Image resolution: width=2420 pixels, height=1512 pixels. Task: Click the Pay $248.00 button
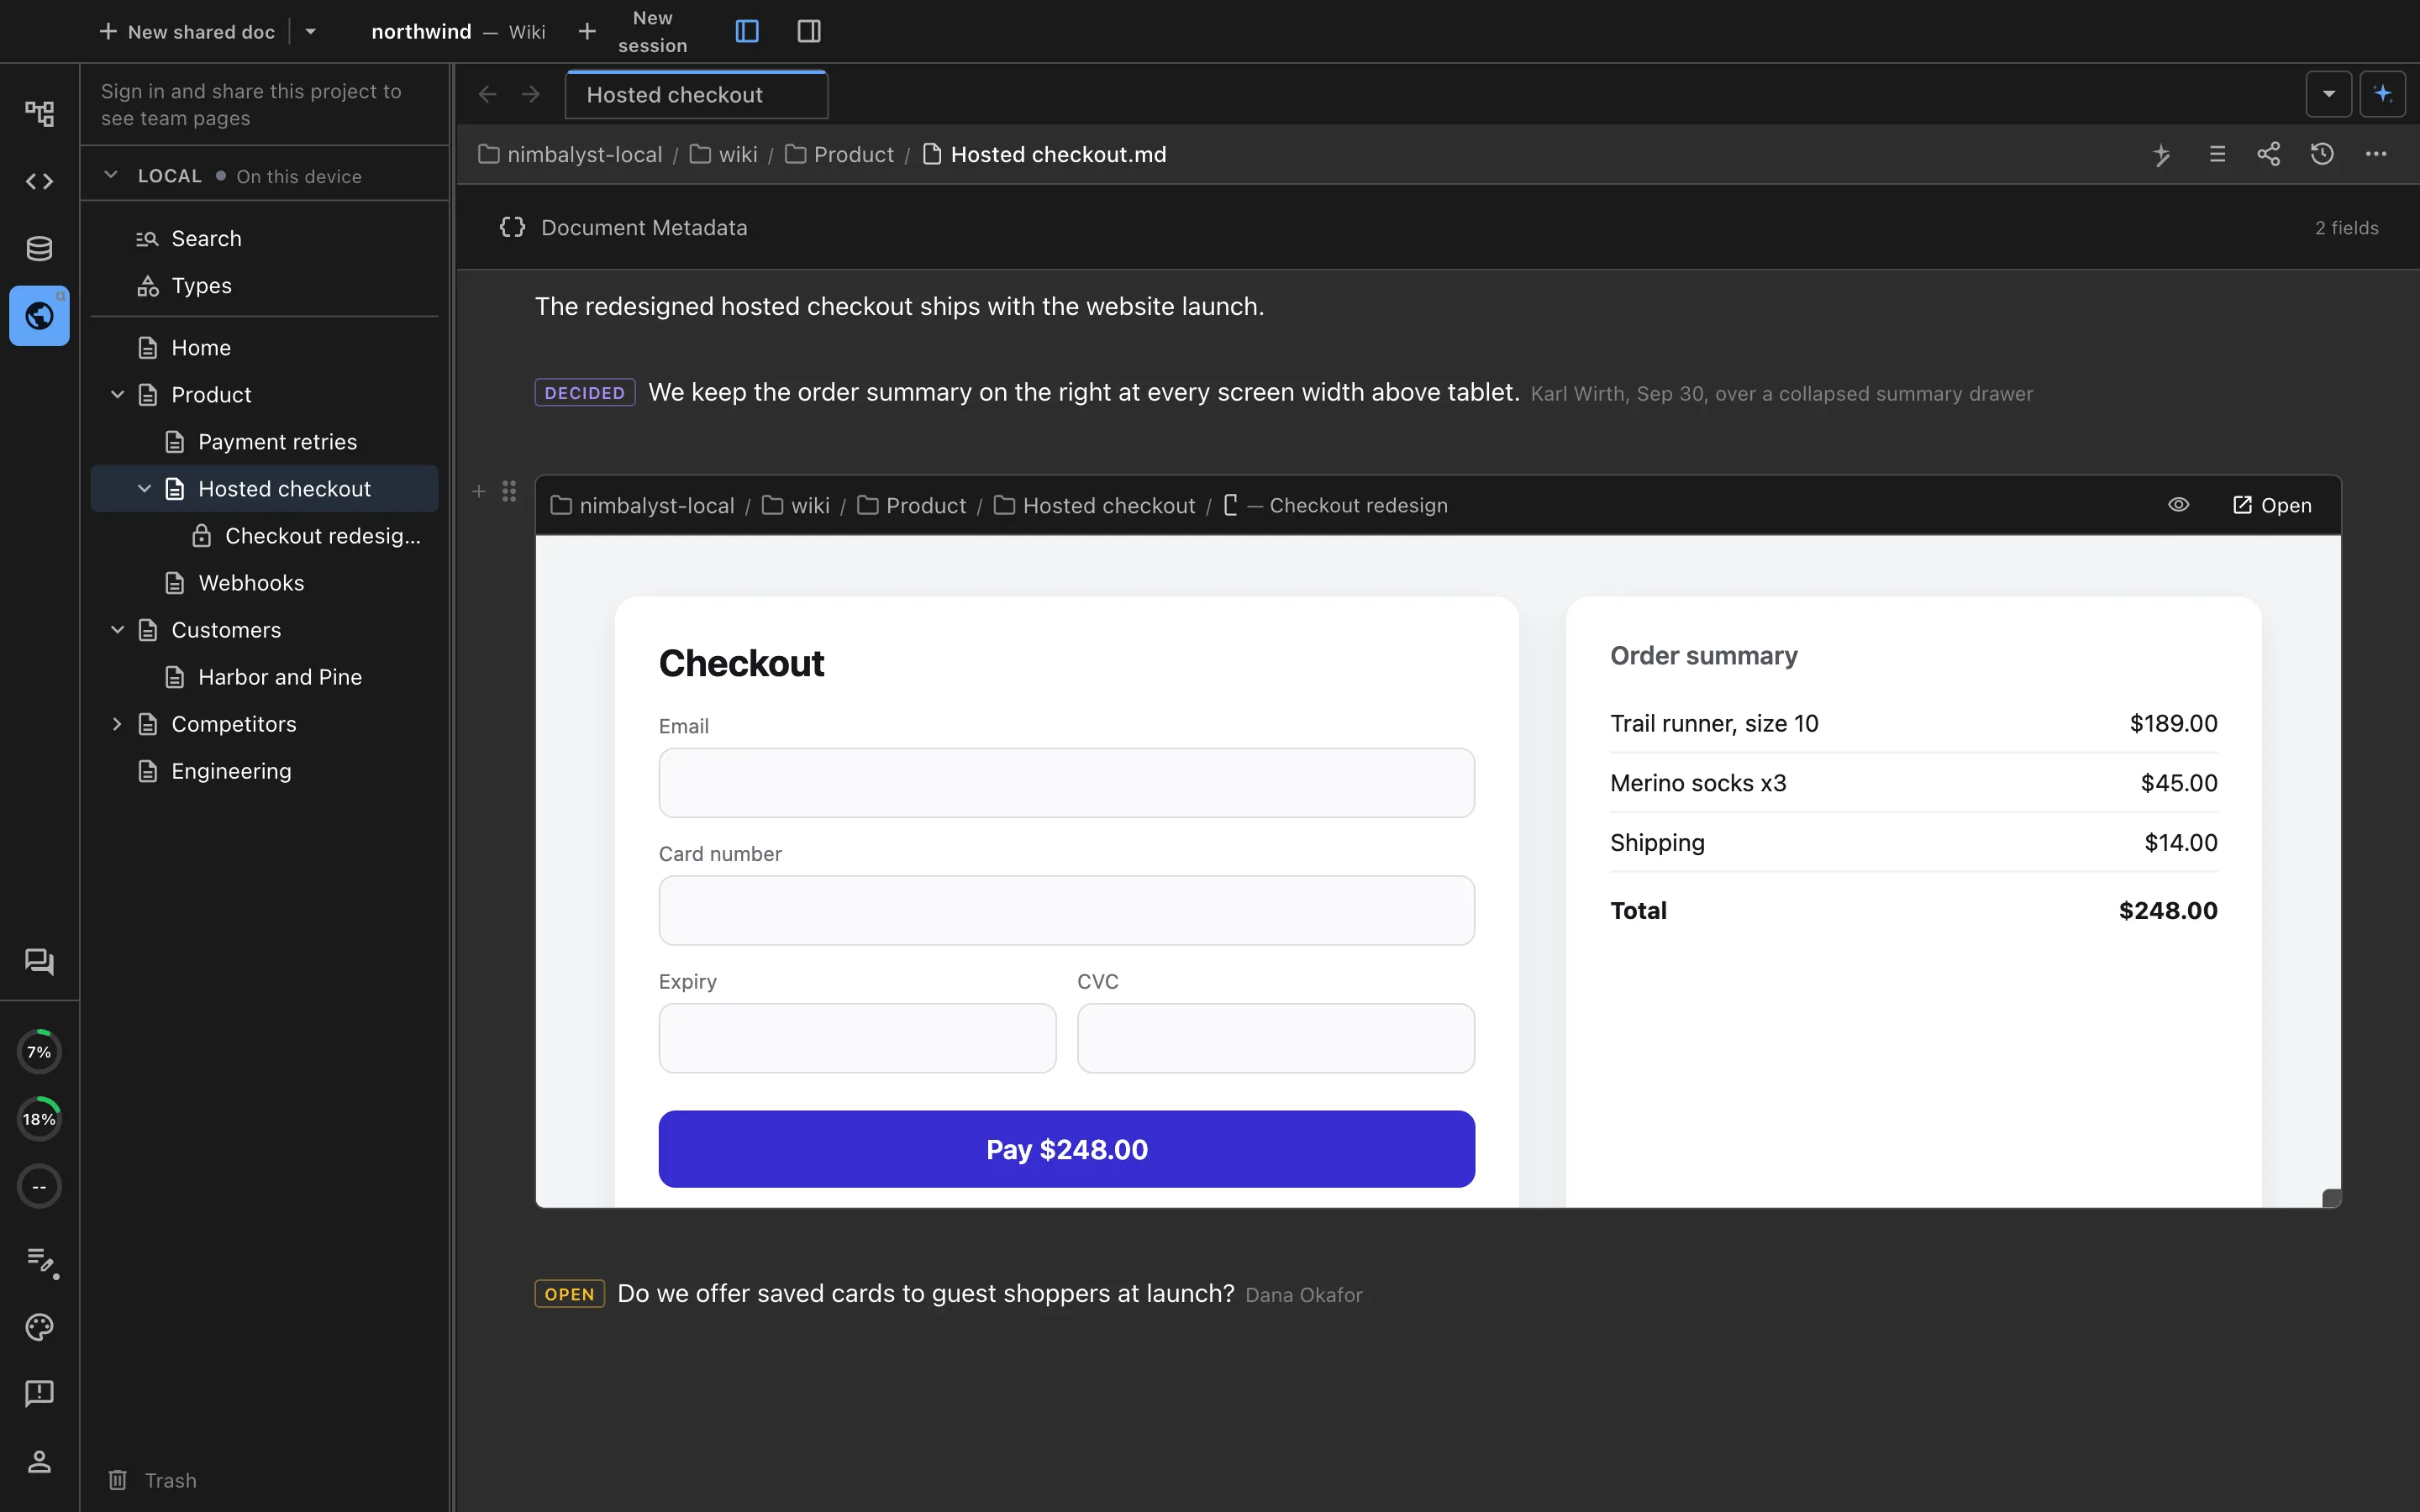point(1066,1149)
